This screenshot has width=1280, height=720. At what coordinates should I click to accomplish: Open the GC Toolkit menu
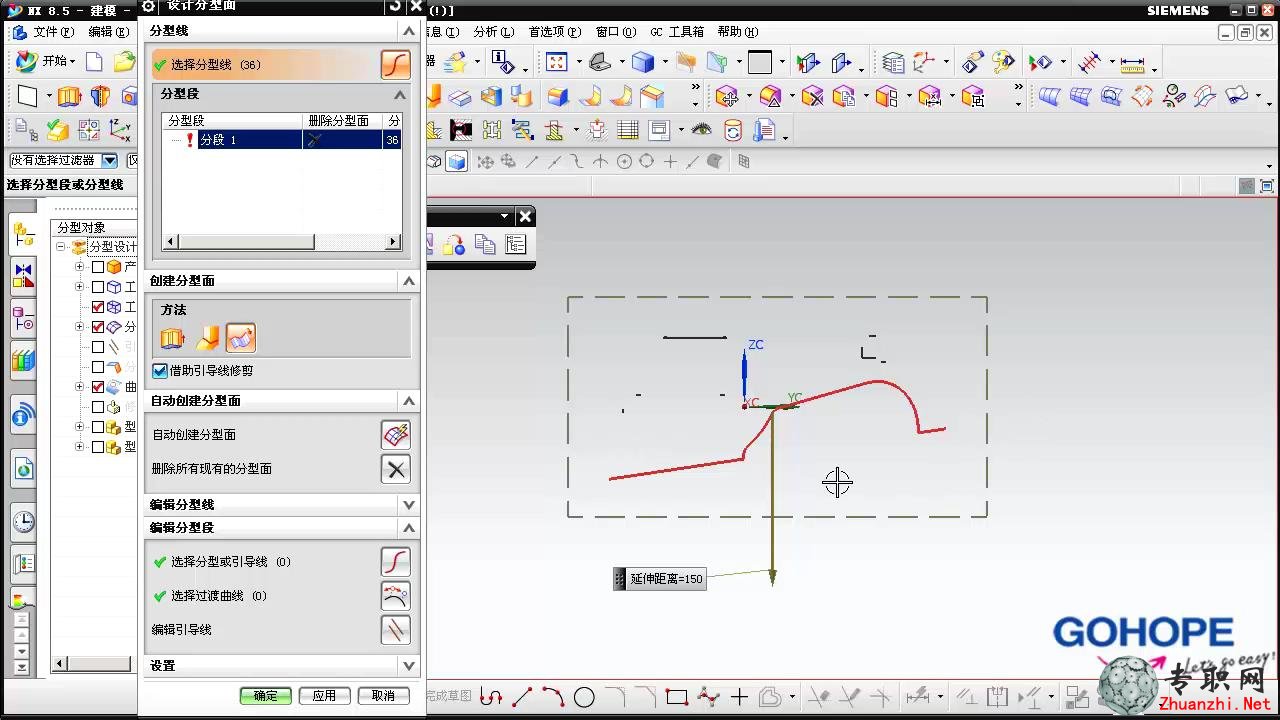pos(676,32)
